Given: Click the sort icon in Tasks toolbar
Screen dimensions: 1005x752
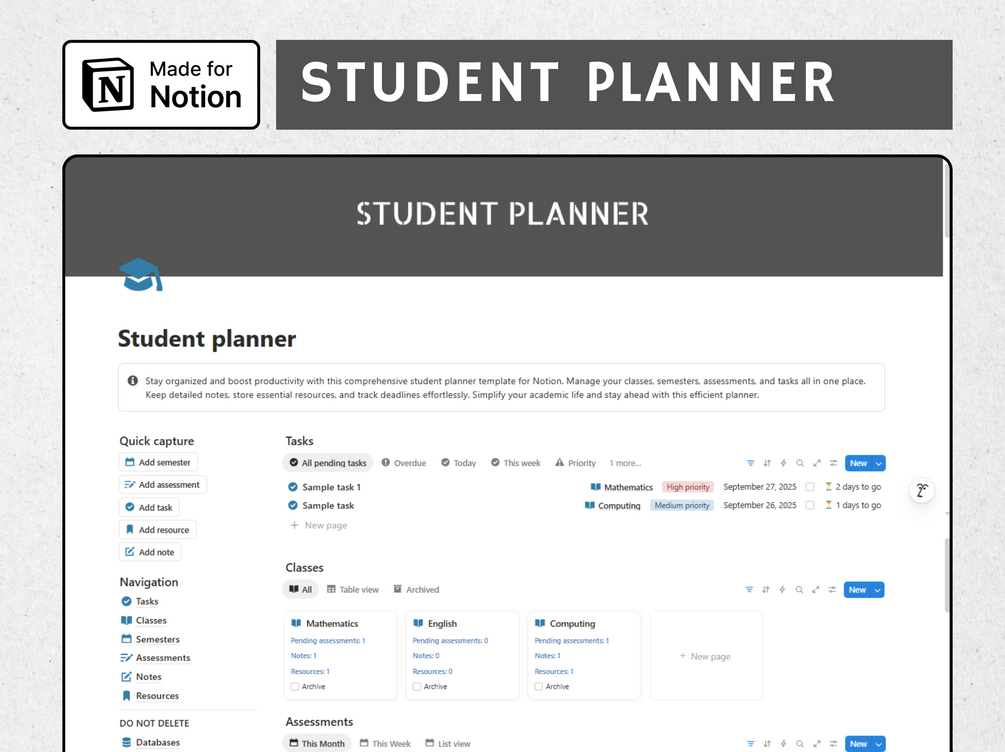Looking at the screenshot, I should pos(767,463).
